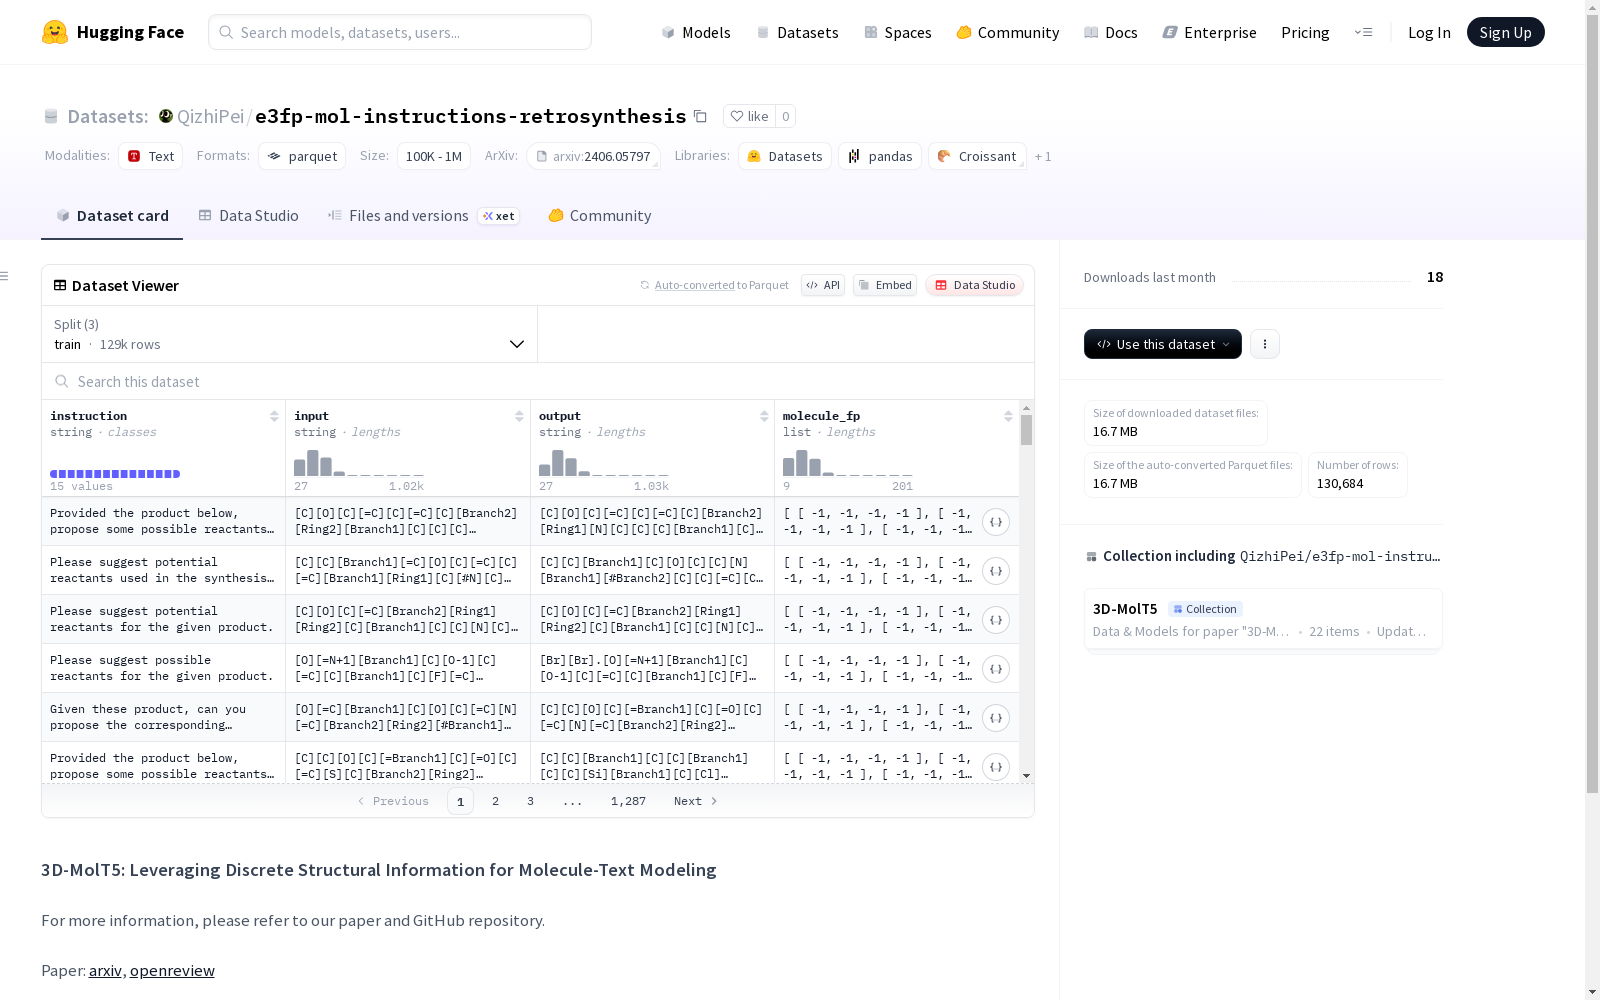This screenshot has height=1000, width=1600.
Task: Sort by the output column
Action: pyautogui.click(x=764, y=416)
